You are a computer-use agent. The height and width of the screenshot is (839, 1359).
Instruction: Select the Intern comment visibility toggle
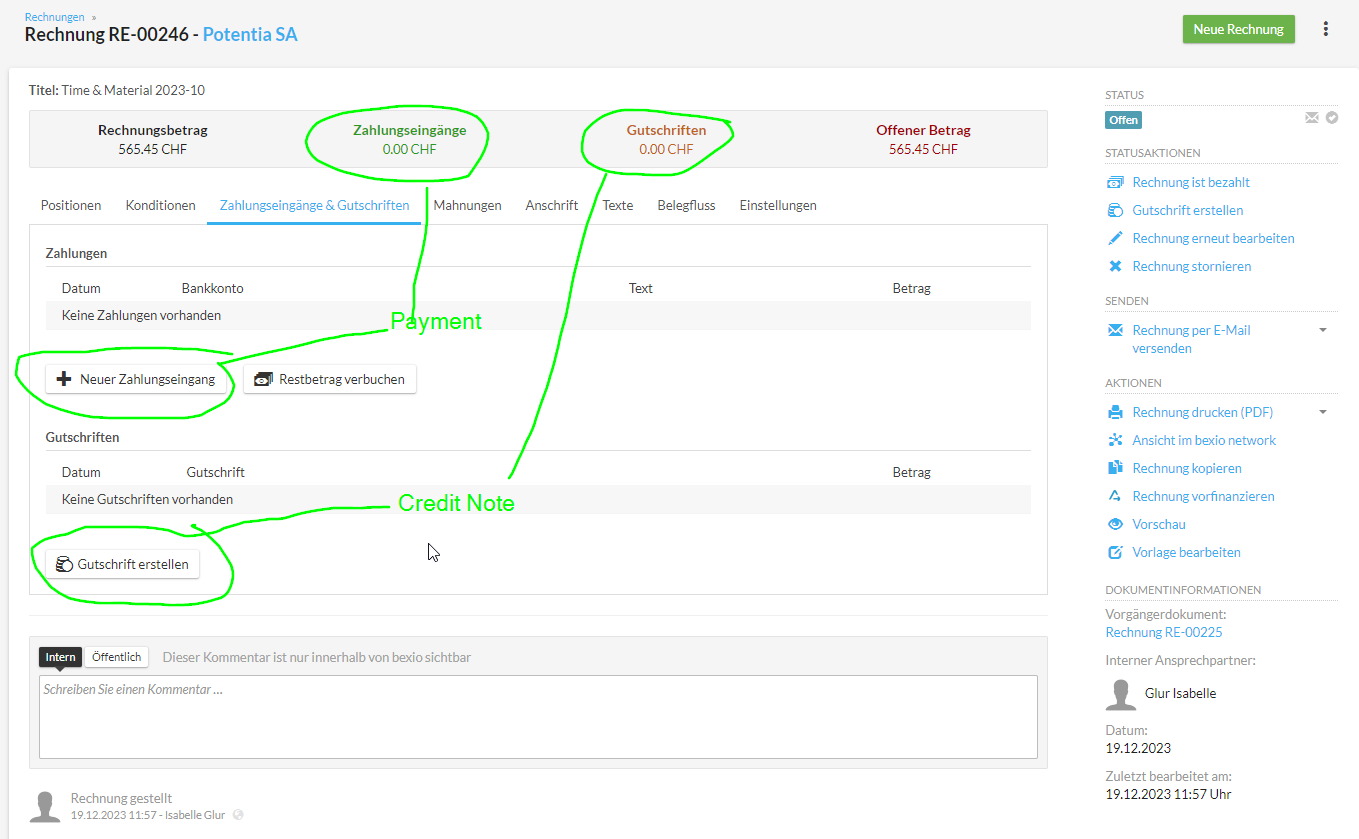(x=60, y=657)
